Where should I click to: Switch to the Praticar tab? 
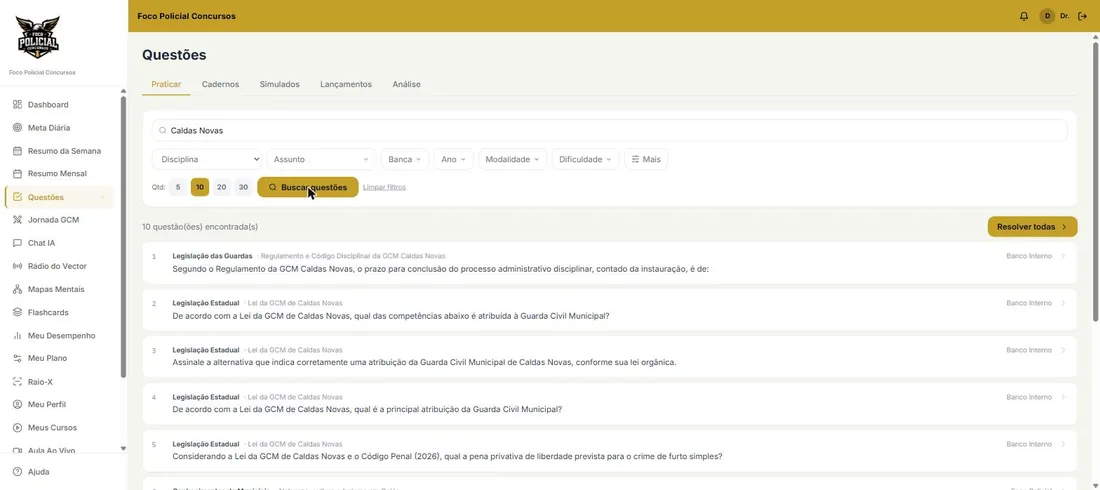click(x=166, y=84)
